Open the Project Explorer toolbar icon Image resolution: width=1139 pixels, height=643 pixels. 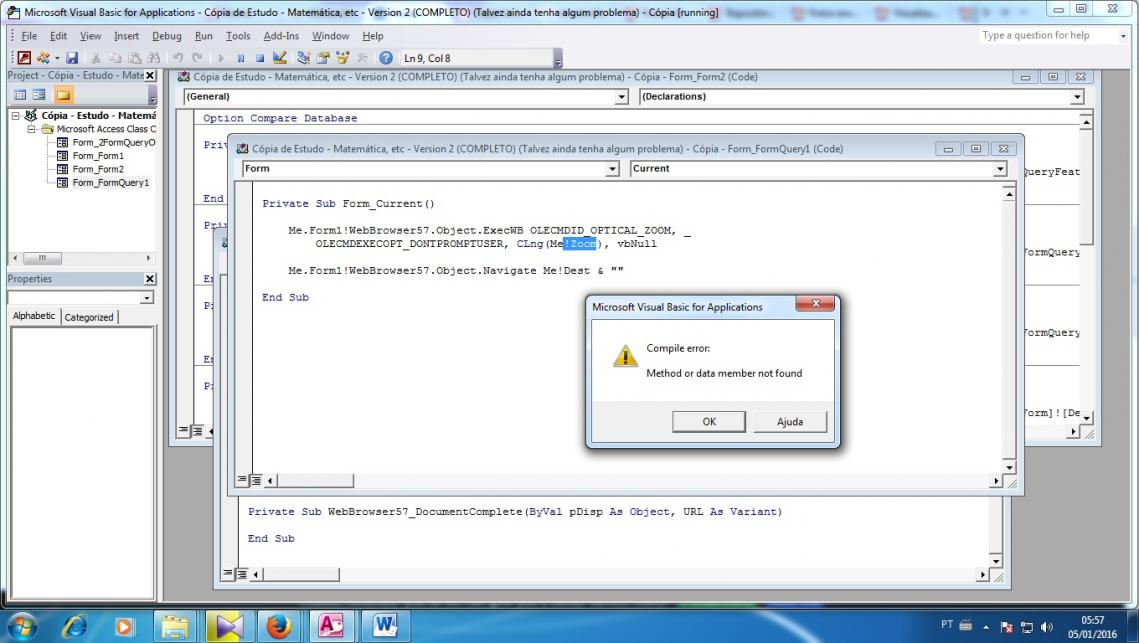304,57
